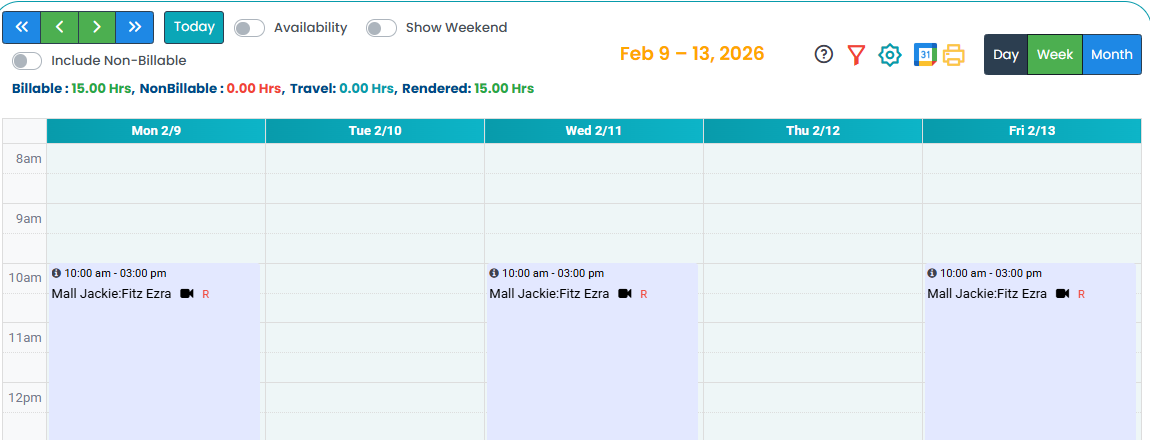1150x440 pixels.
Task: Click the Today button
Action: pyautogui.click(x=194, y=27)
